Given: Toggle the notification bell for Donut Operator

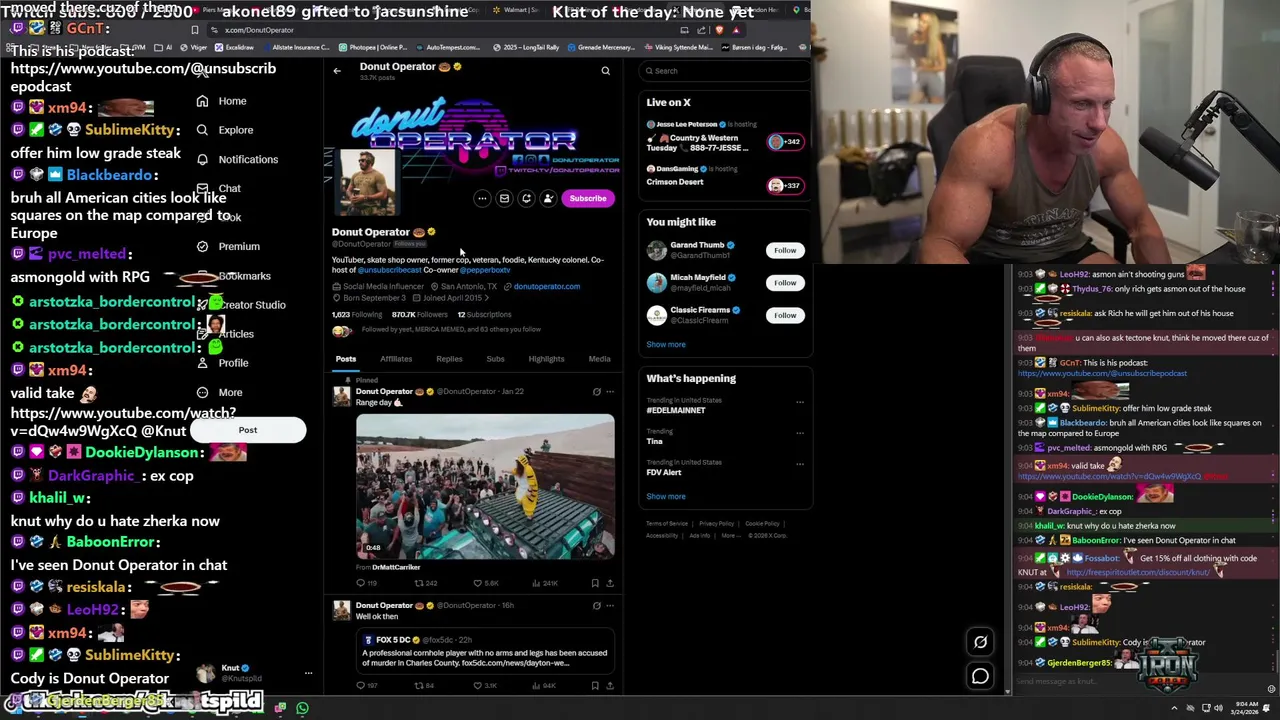Looking at the screenshot, I should point(526,198).
